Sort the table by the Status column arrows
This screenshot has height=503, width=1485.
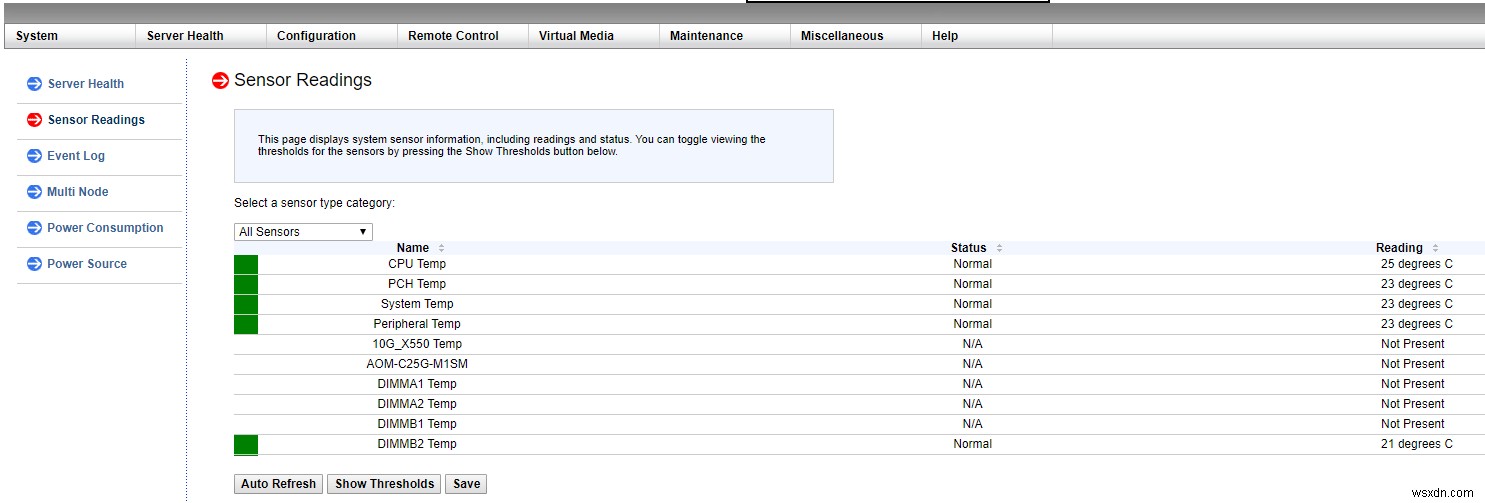[x=999, y=248]
